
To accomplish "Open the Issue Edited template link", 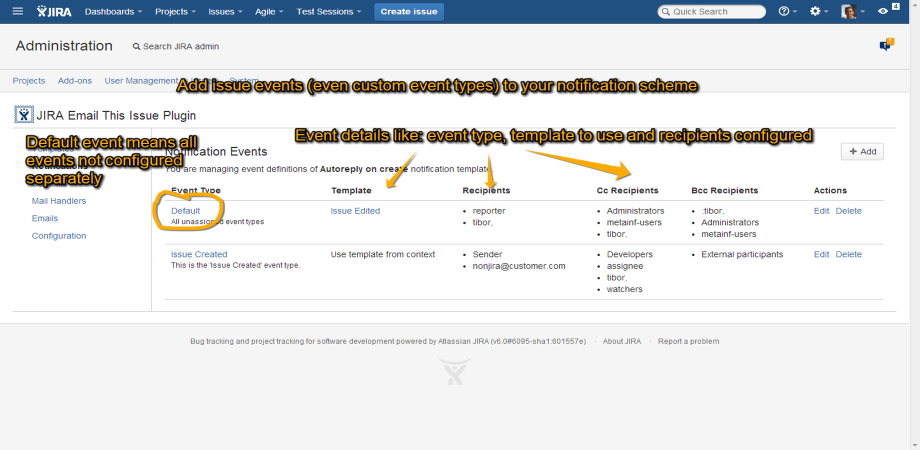I will pos(355,211).
